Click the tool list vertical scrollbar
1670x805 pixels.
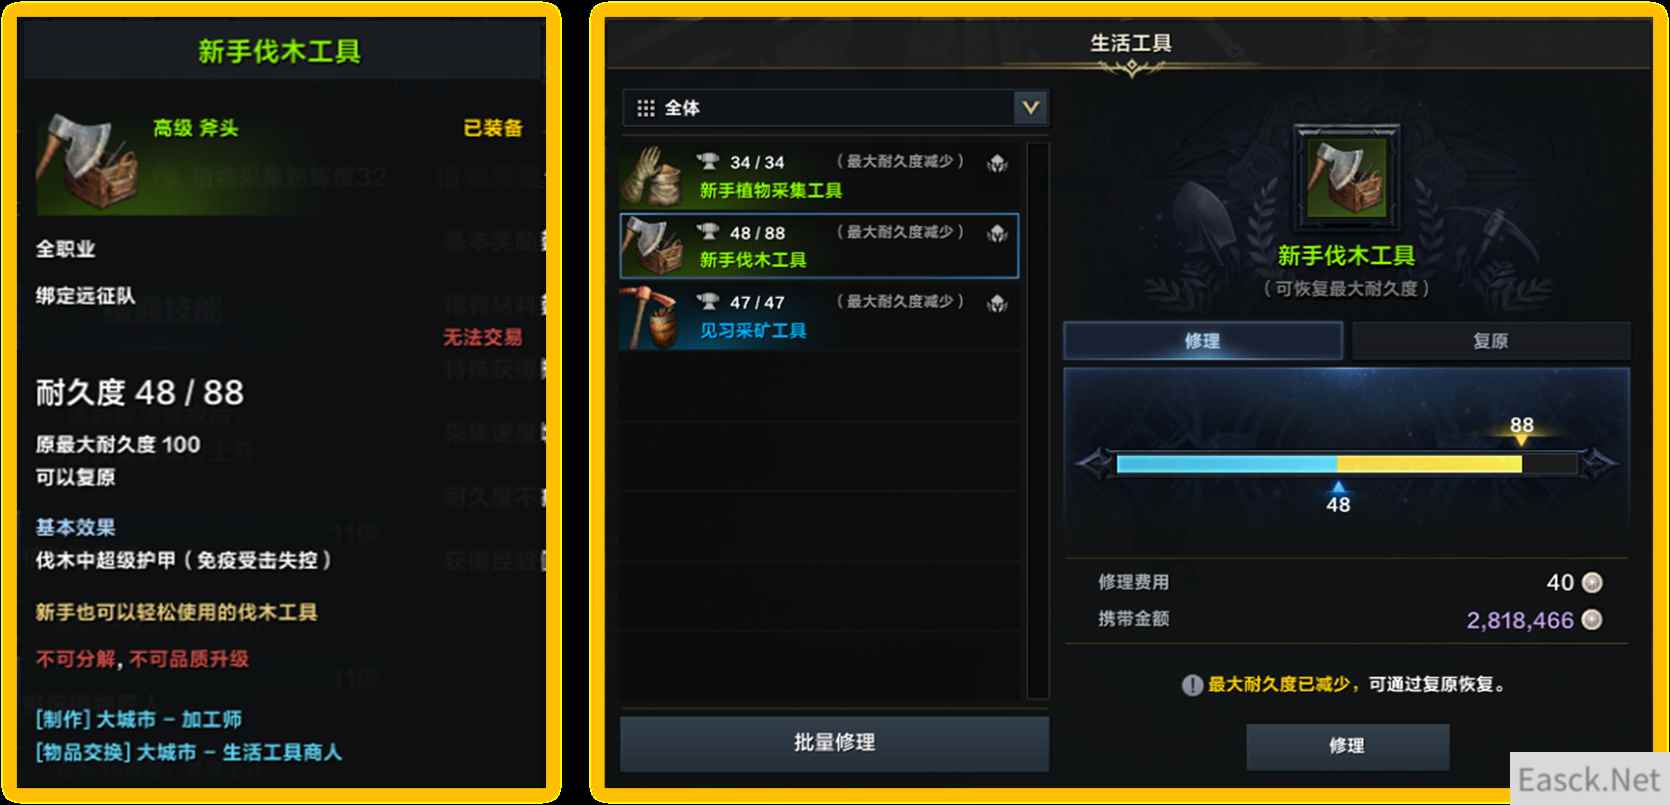(1038, 420)
